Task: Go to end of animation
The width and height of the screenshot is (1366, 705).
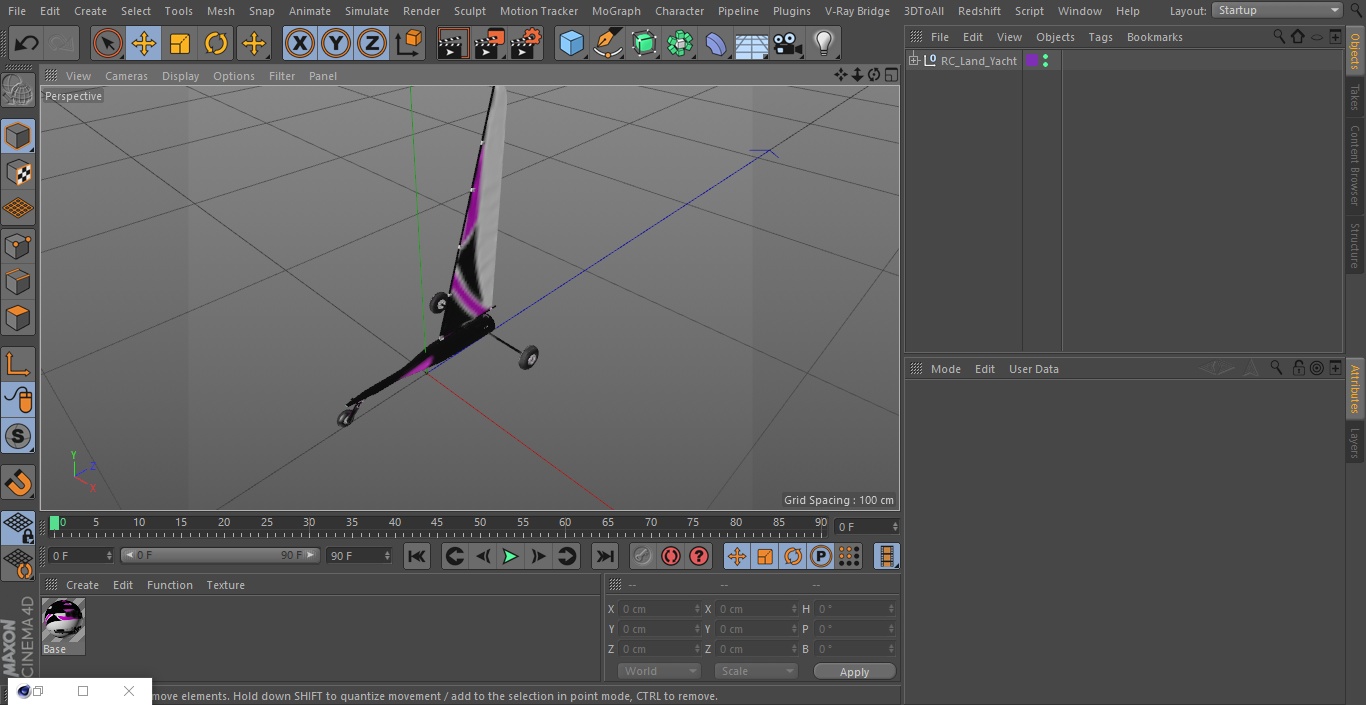Action: (x=605, y=556)
